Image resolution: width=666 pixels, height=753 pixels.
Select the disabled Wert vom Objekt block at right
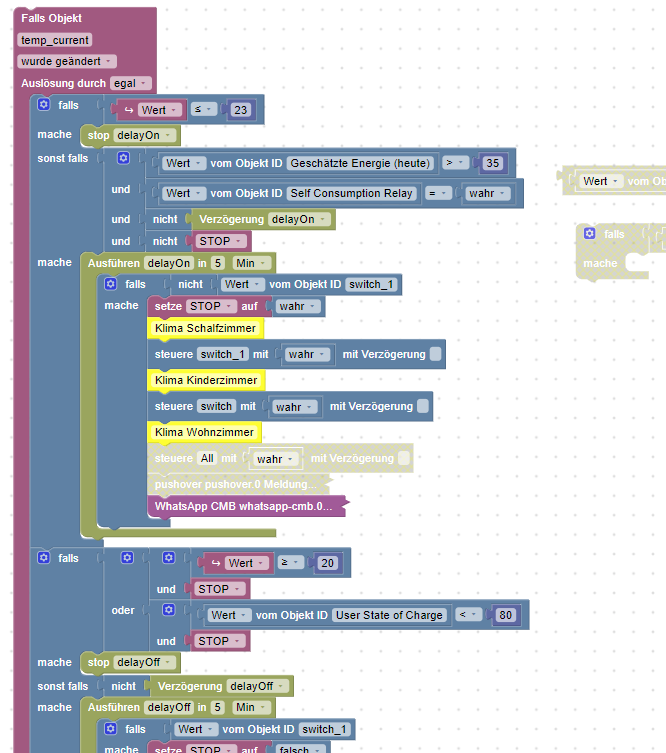pos(615,181)
